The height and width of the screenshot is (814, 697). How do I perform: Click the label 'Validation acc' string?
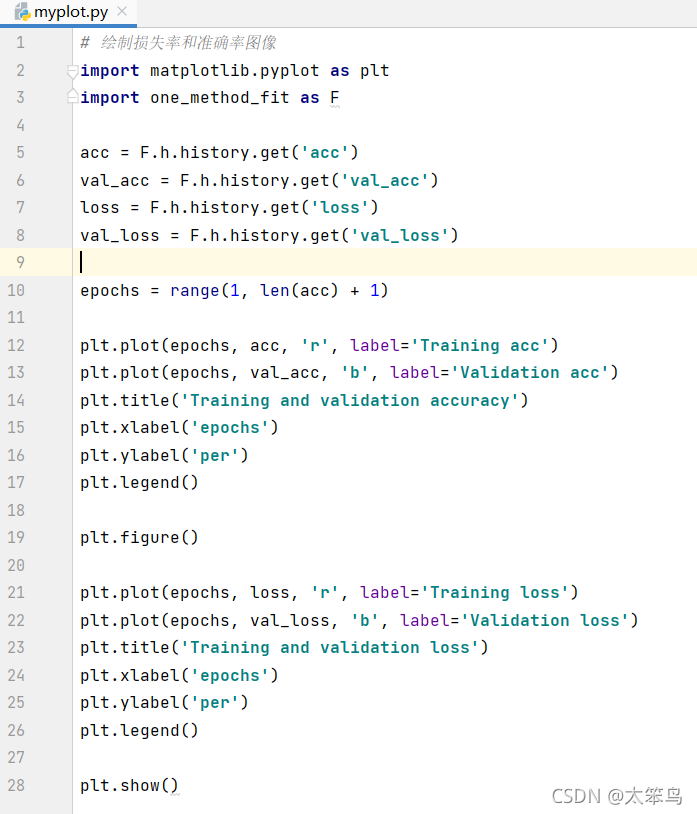point(529,373)
